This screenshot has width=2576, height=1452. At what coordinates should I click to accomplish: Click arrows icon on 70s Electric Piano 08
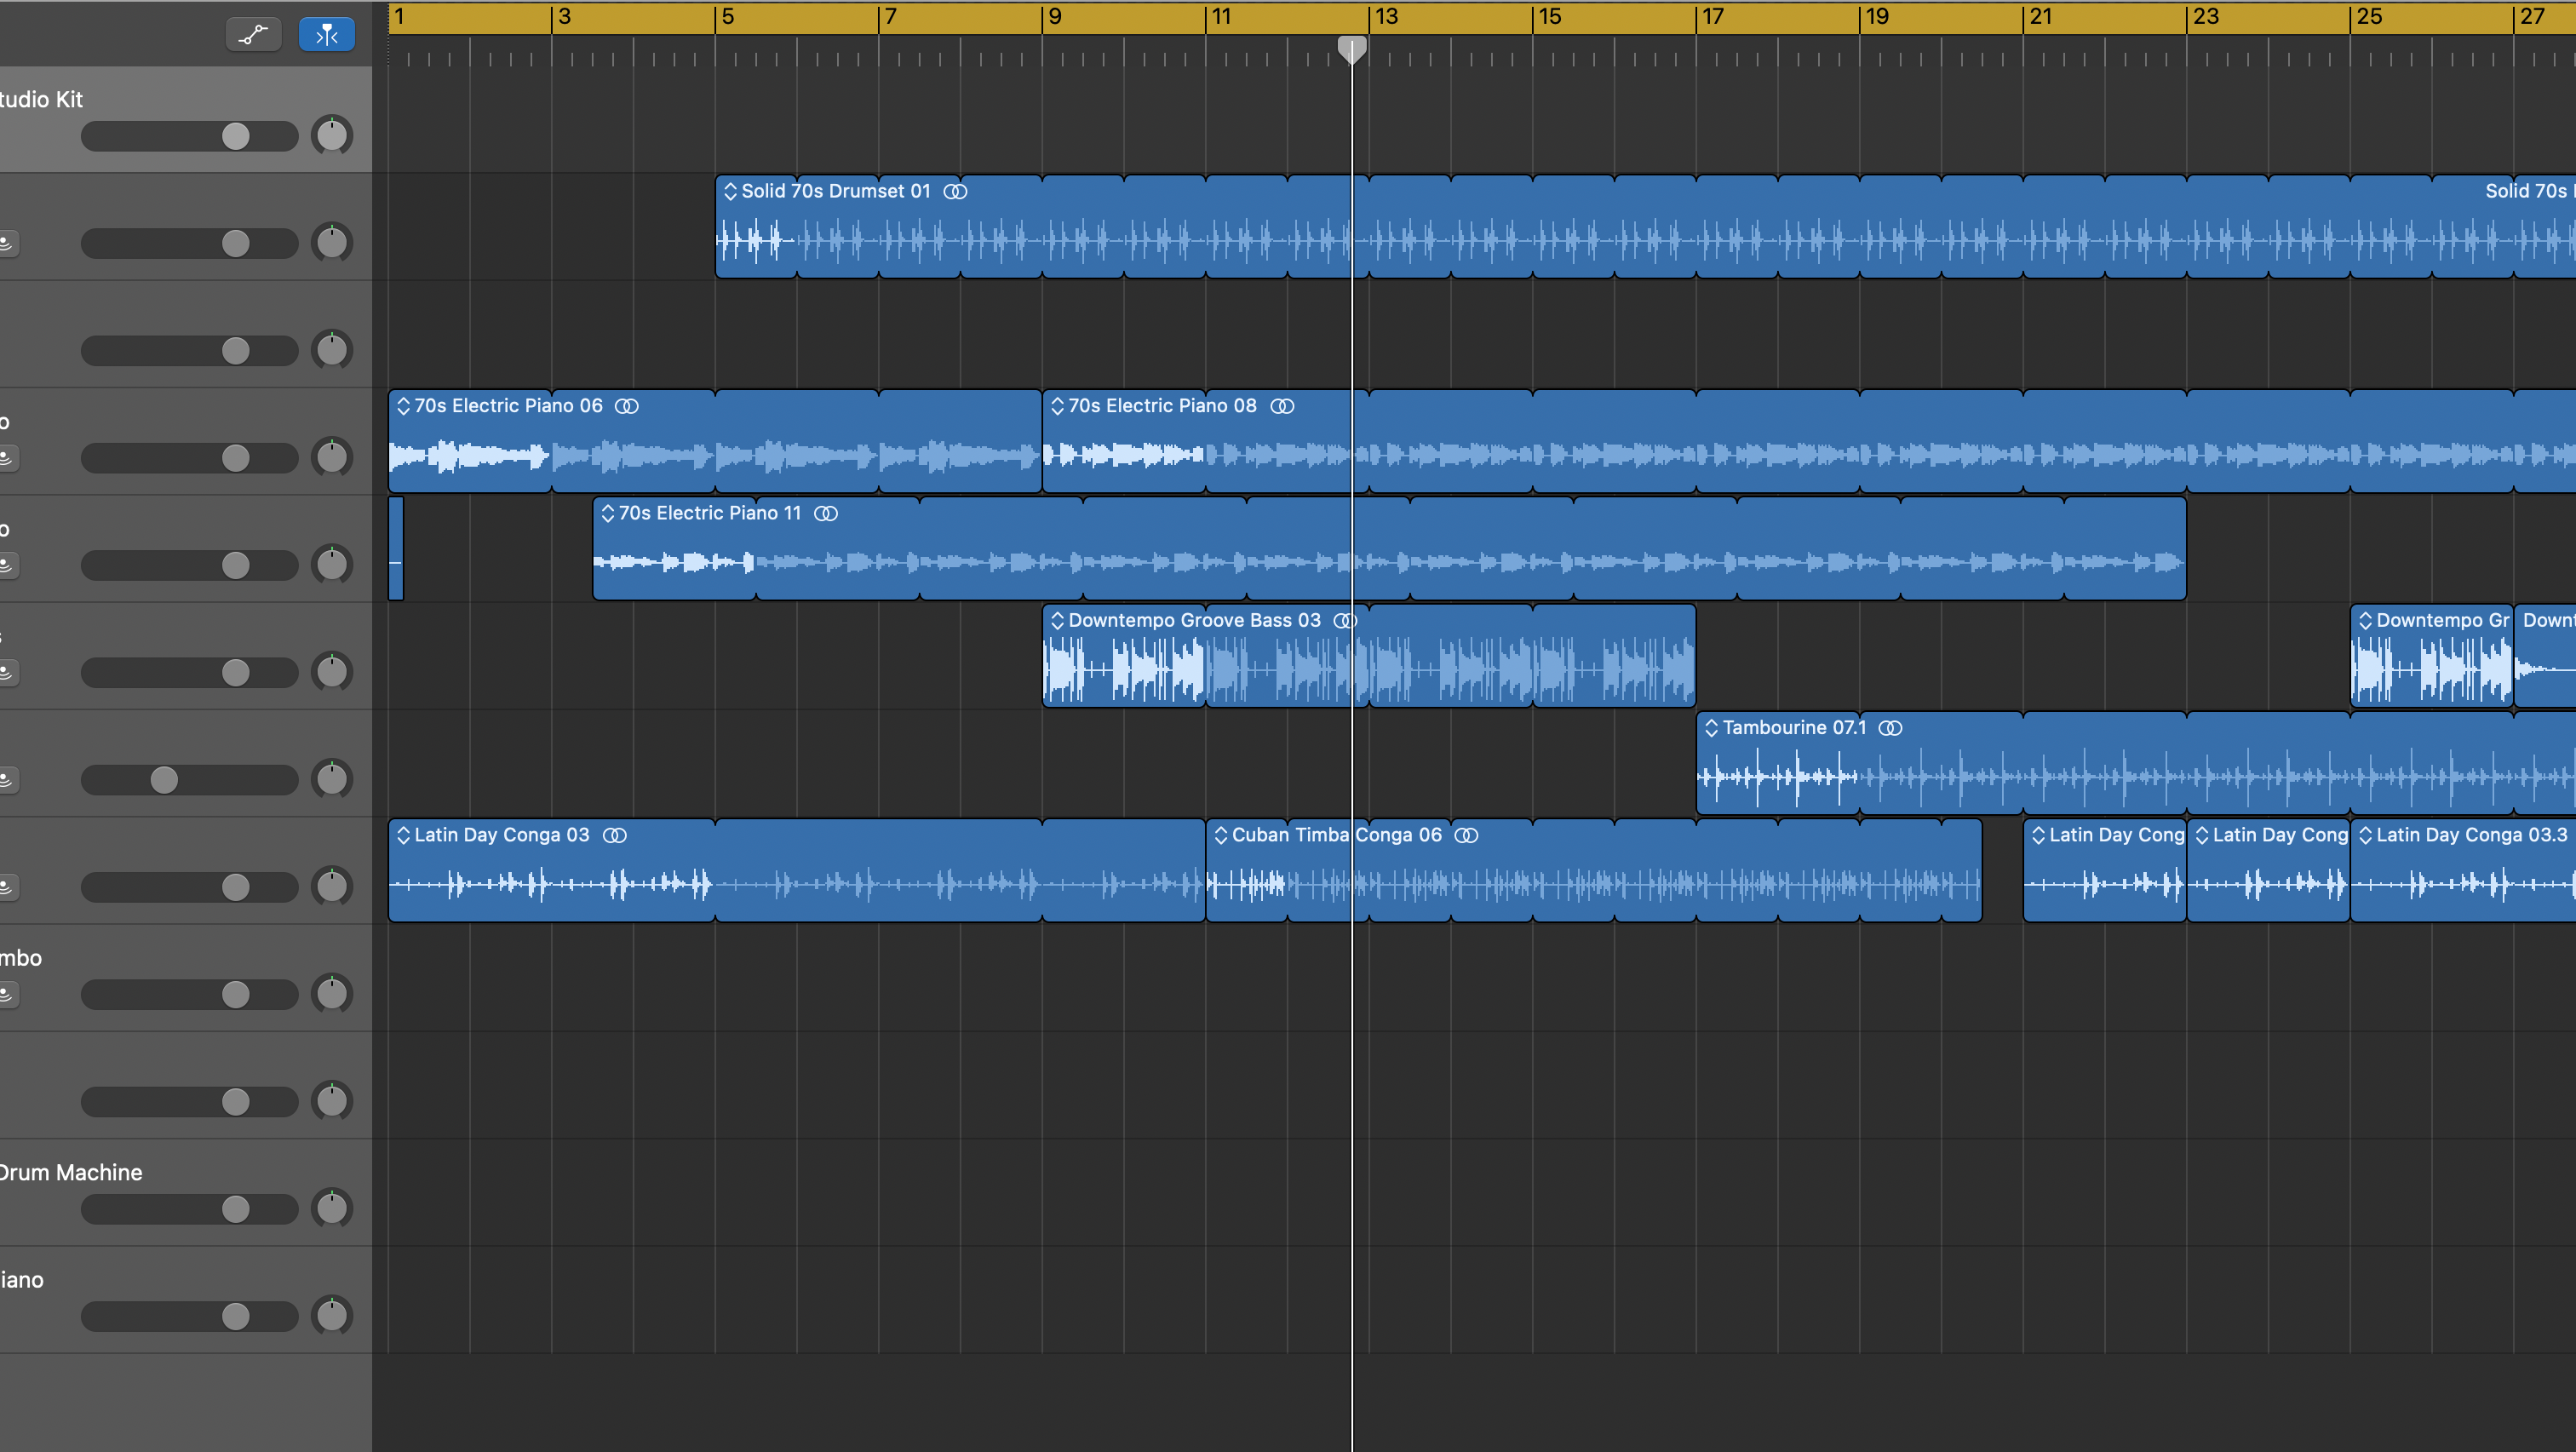click(x=1057, y=406)
